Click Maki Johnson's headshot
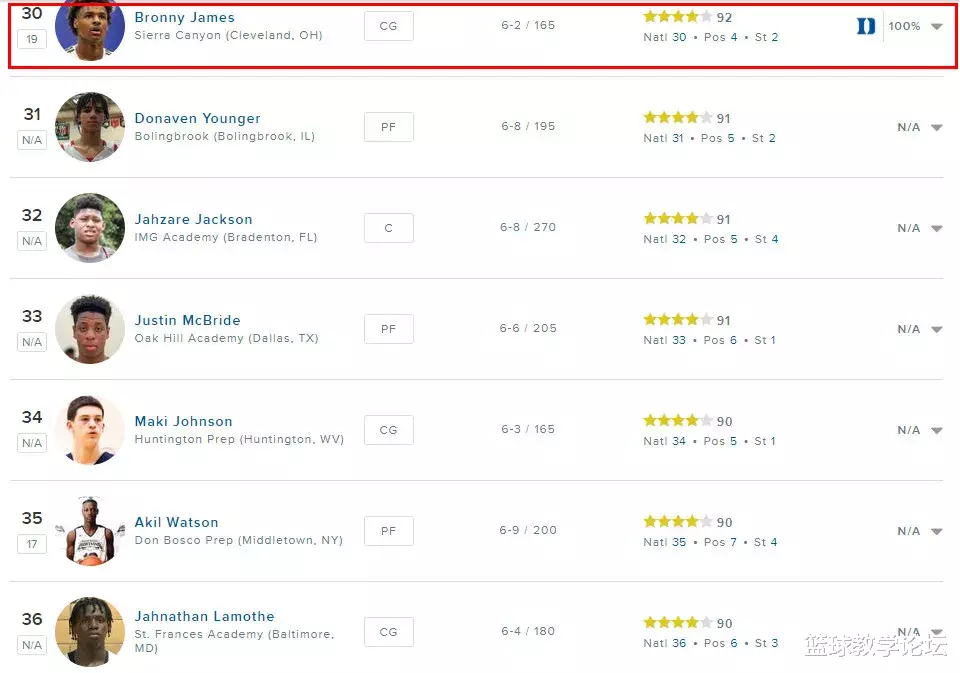 click(x=89, y=430)
